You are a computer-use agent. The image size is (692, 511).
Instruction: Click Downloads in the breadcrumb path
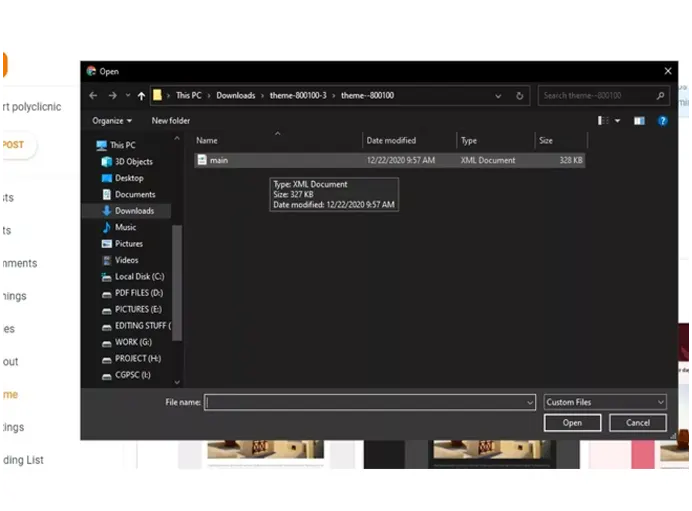click(236, 96)
